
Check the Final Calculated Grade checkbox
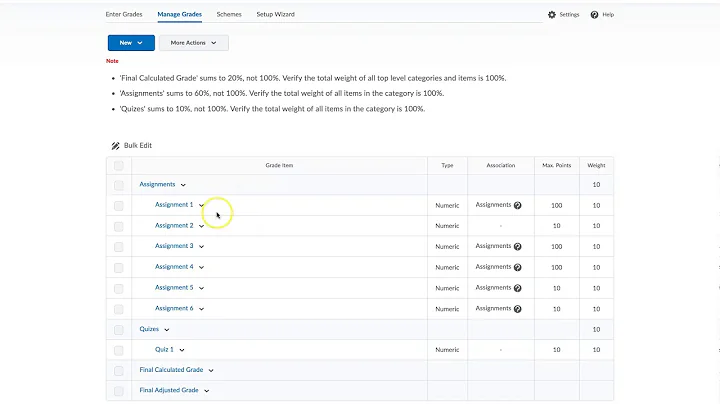[118, 370]
